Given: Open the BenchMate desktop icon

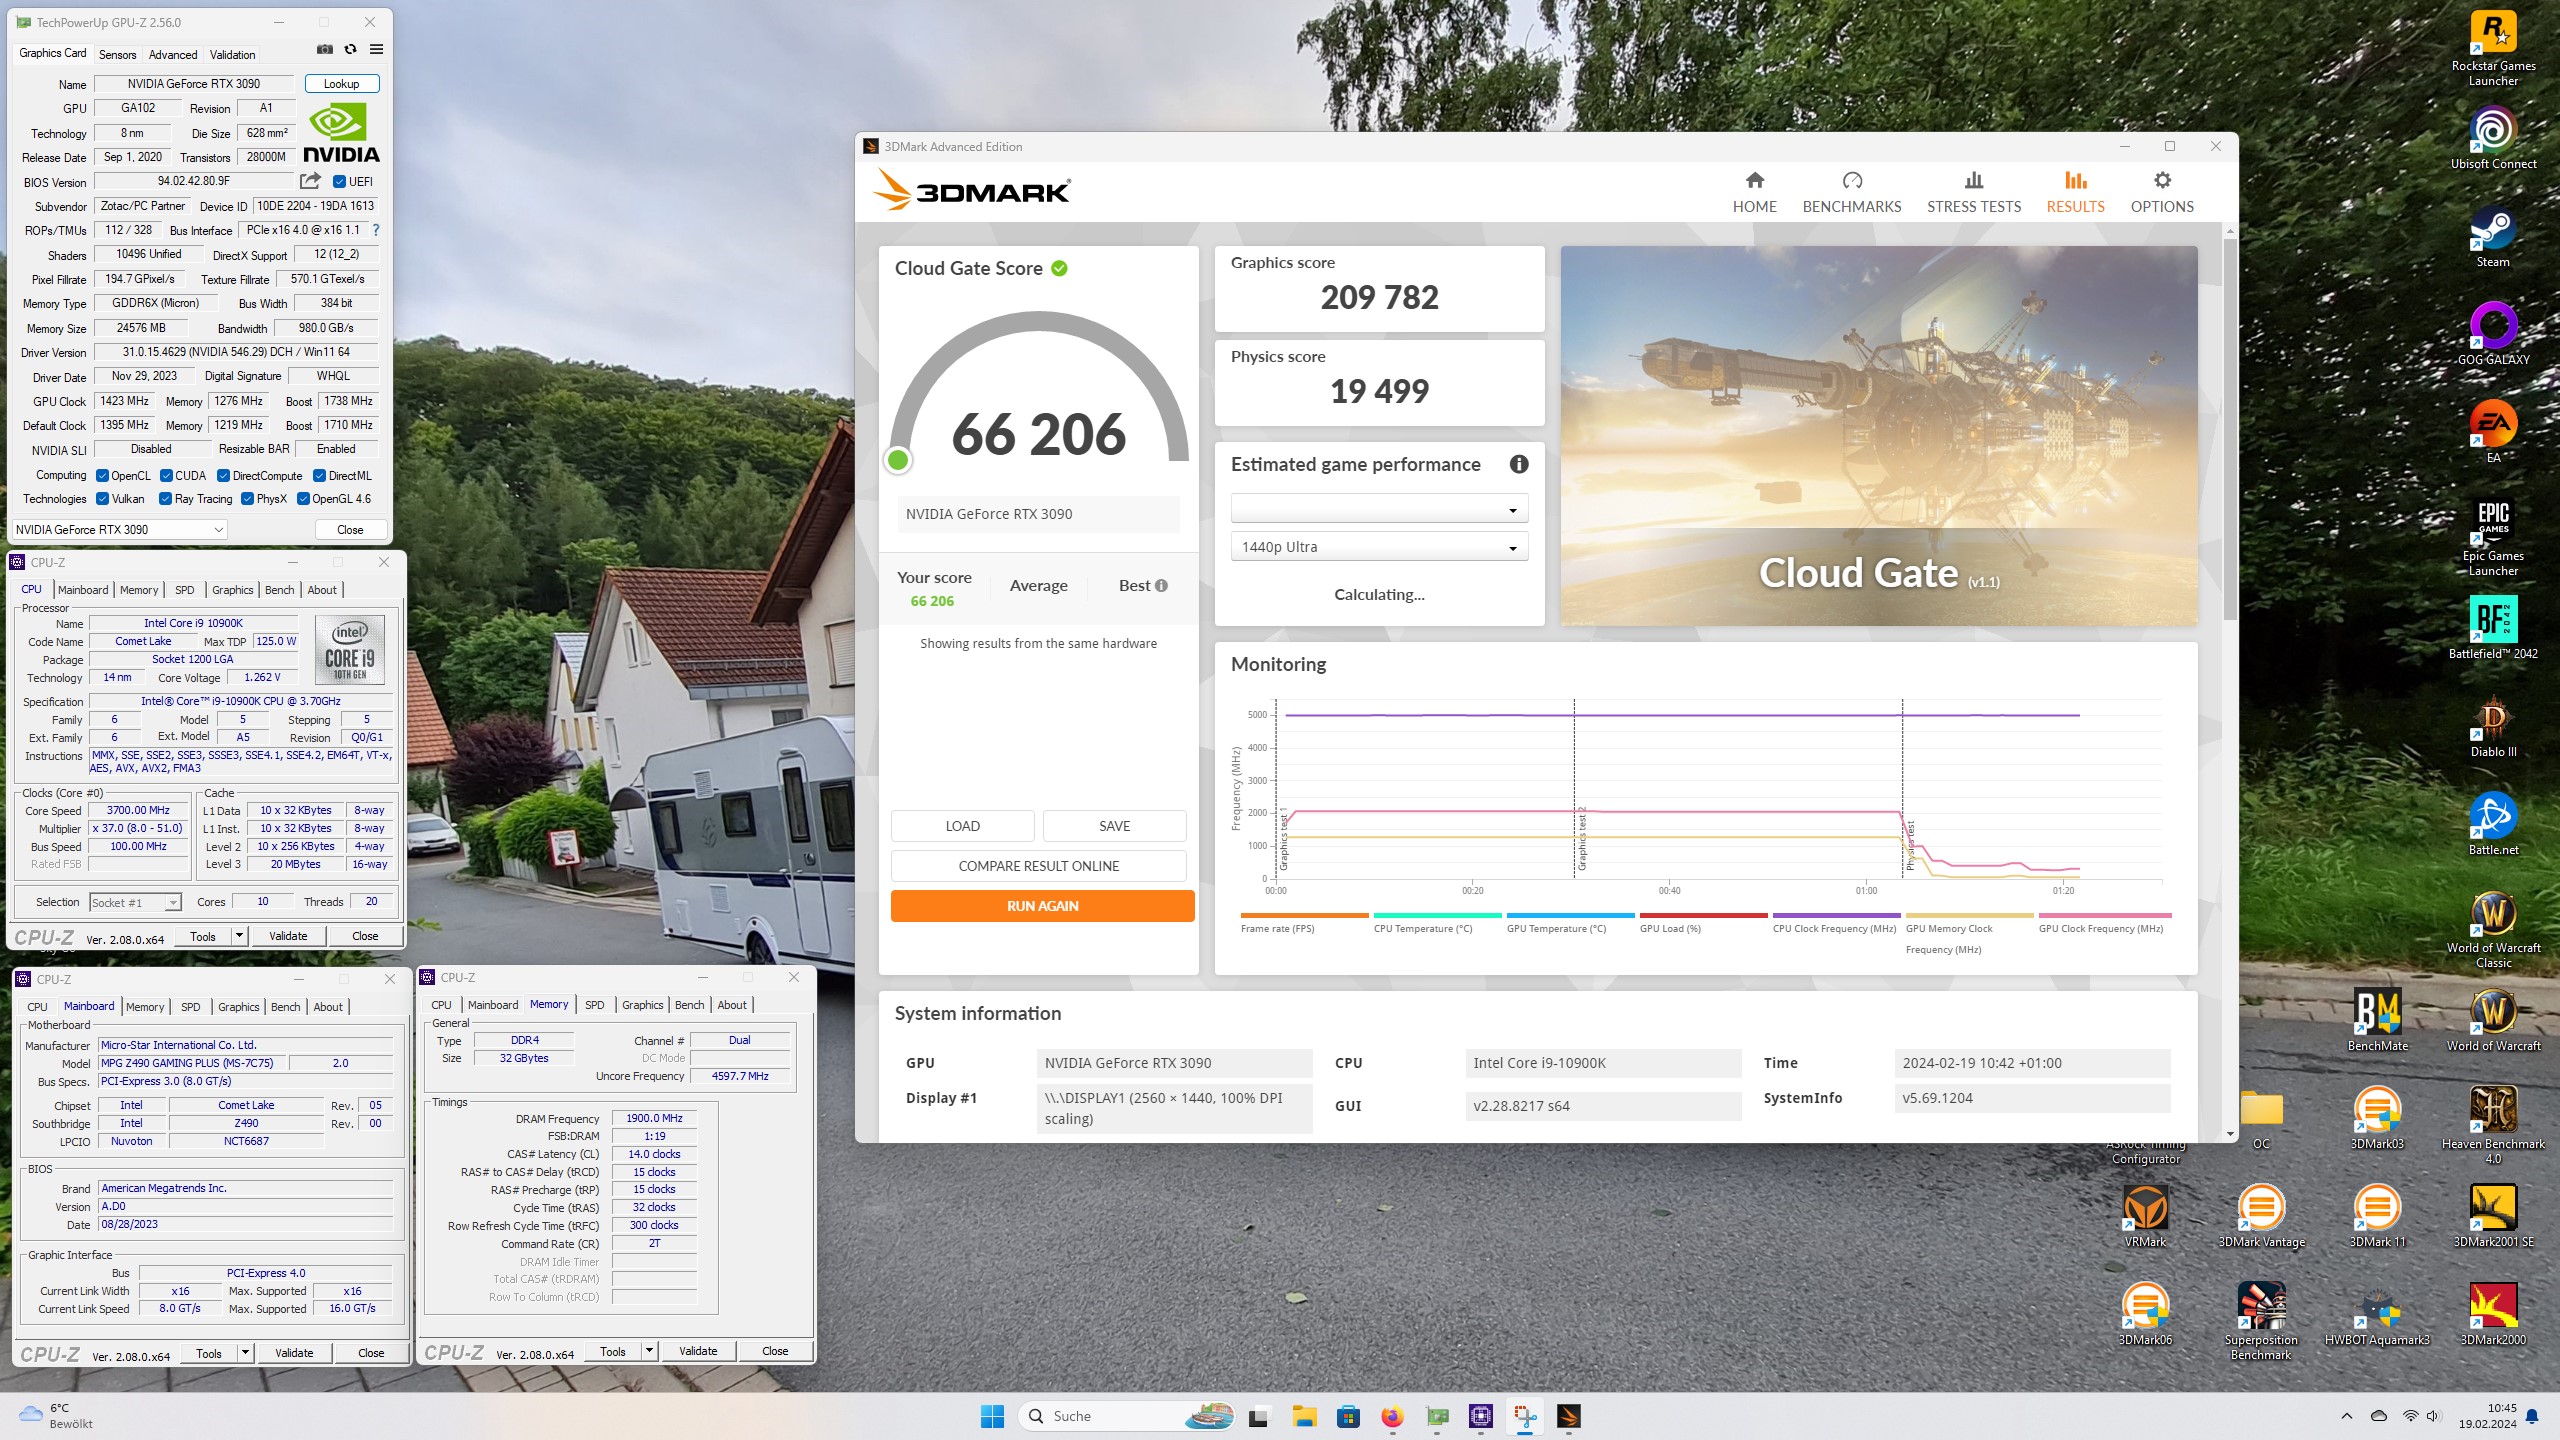Looking at the screenshot, I should coord(2377,1020).
